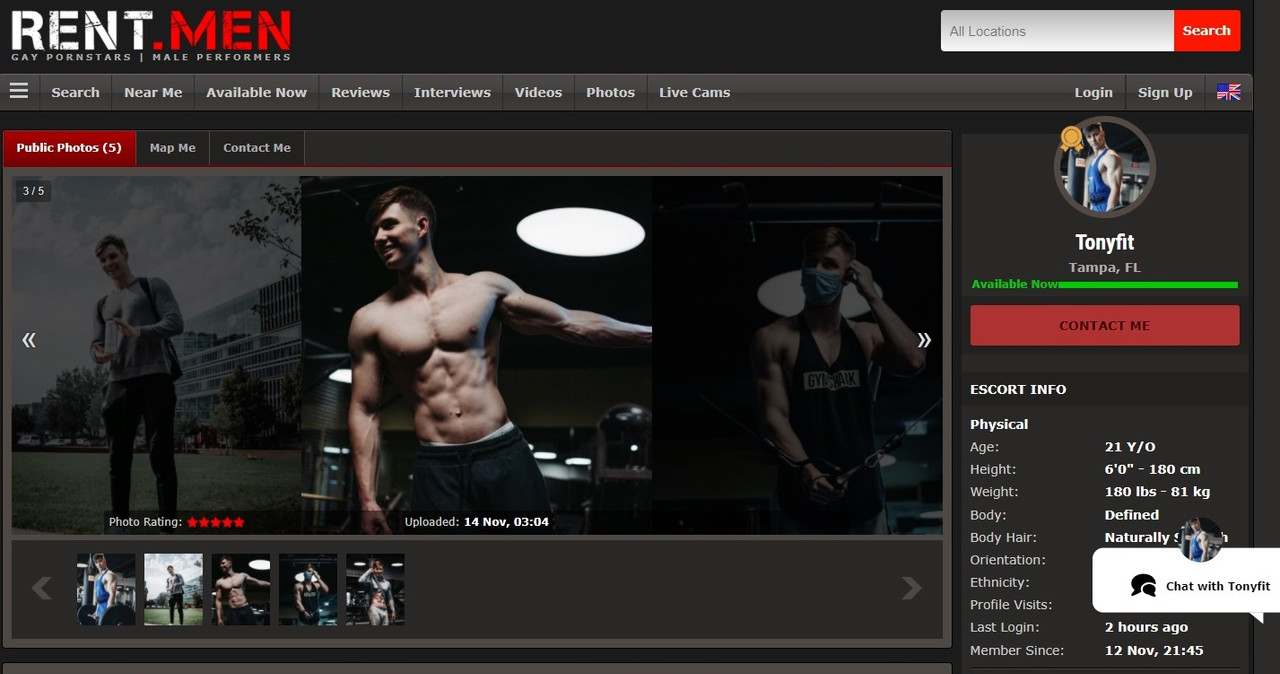1280x674 pixels.
Task: Click the red CONTACT ME button
Action: pyautogui.click(x=1105, y=326)
